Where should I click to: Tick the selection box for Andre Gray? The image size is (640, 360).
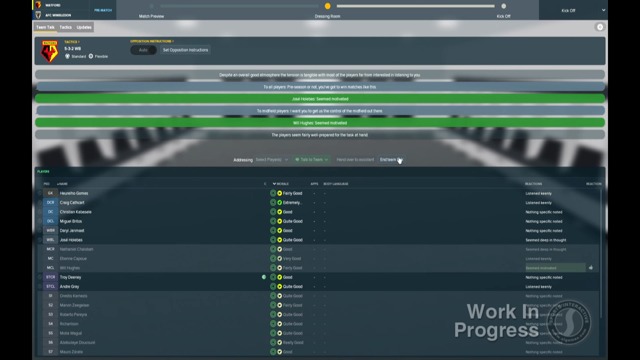click(x=40, y=287)
